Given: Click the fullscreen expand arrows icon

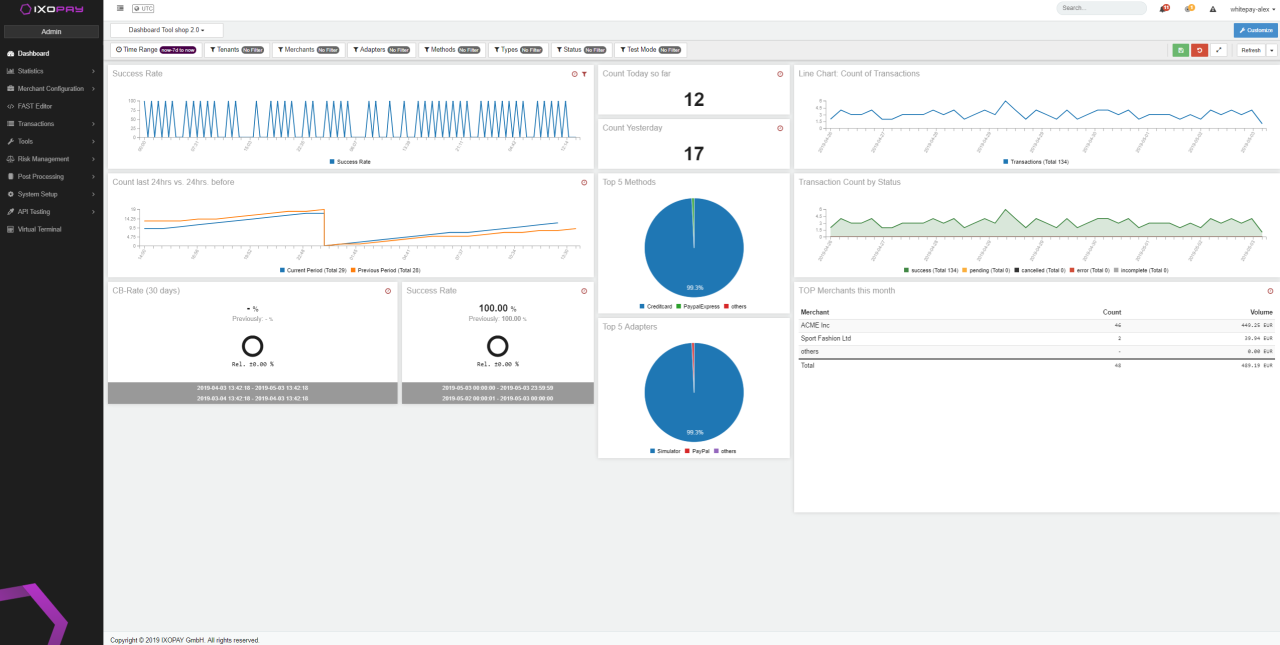Looking at the screenshot, I should click(1218, 50).
